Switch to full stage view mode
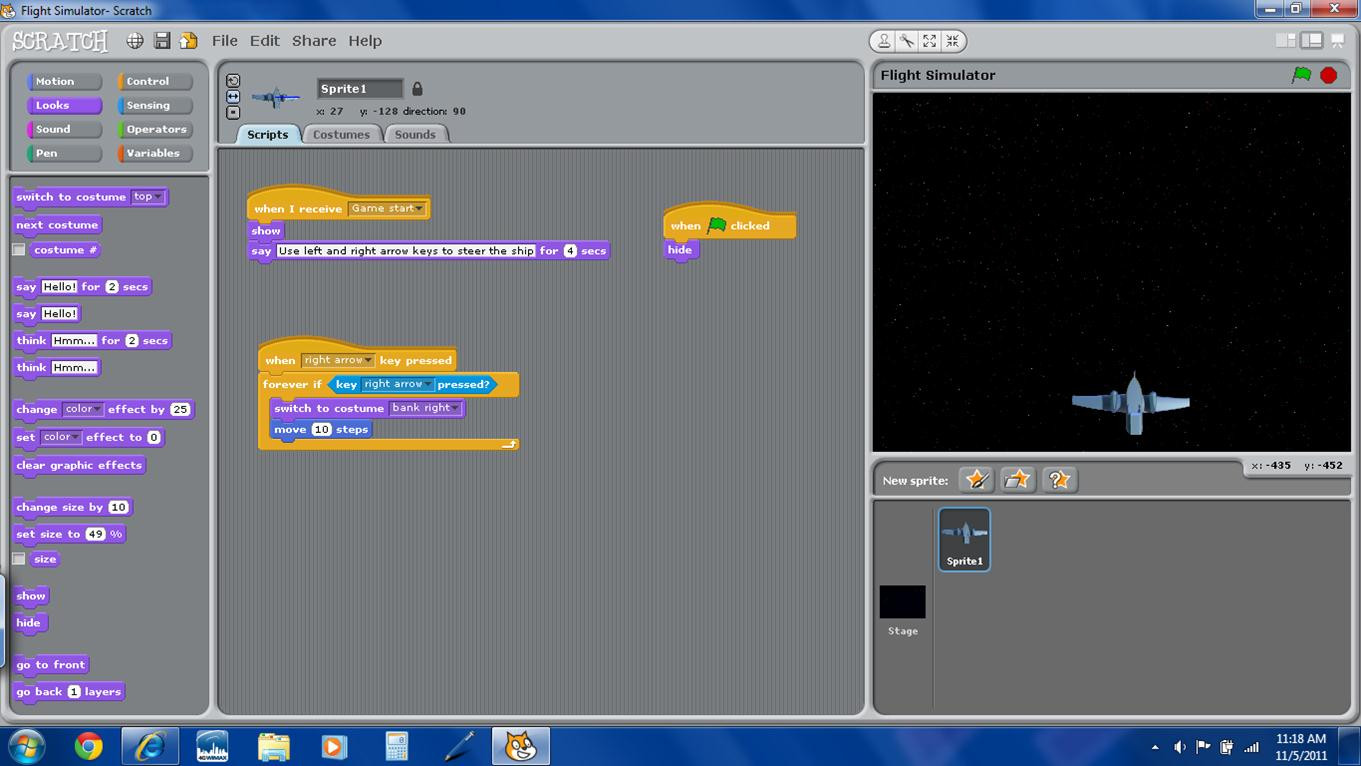The width and height of the screenshot is (1361, 766). click(1311, 41)
